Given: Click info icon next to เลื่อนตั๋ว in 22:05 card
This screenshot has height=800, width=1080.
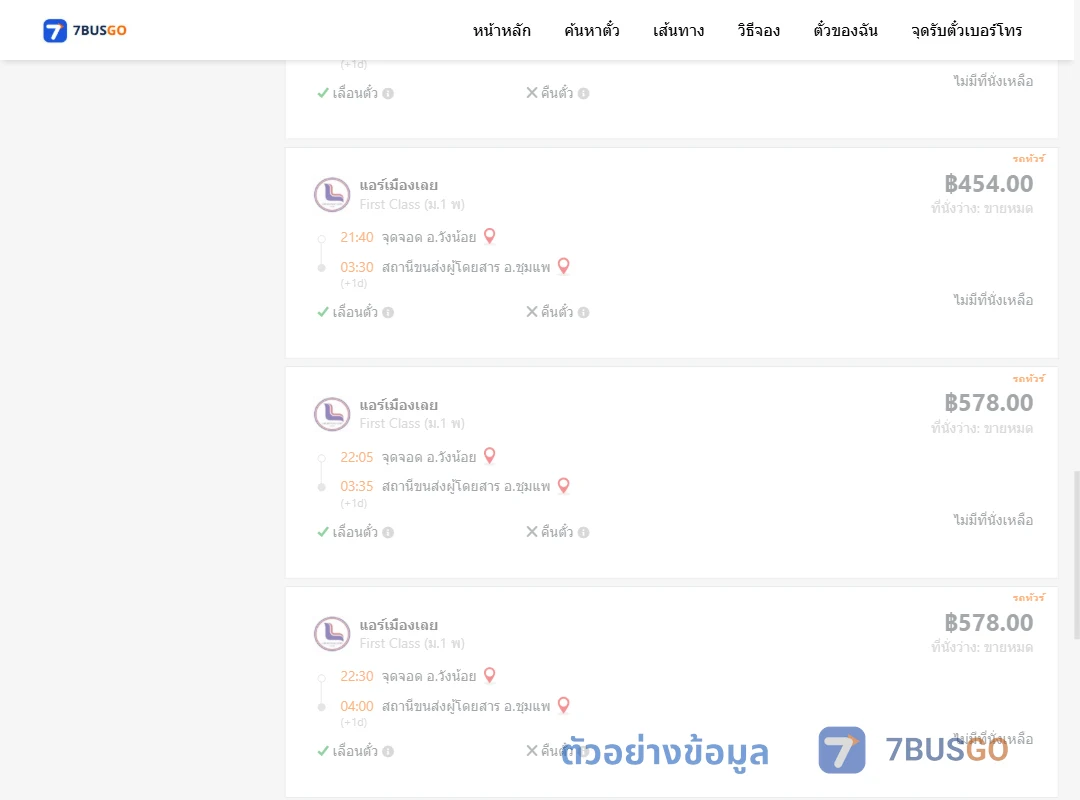Looking at the screenshot, I should (x=388, y=532).
